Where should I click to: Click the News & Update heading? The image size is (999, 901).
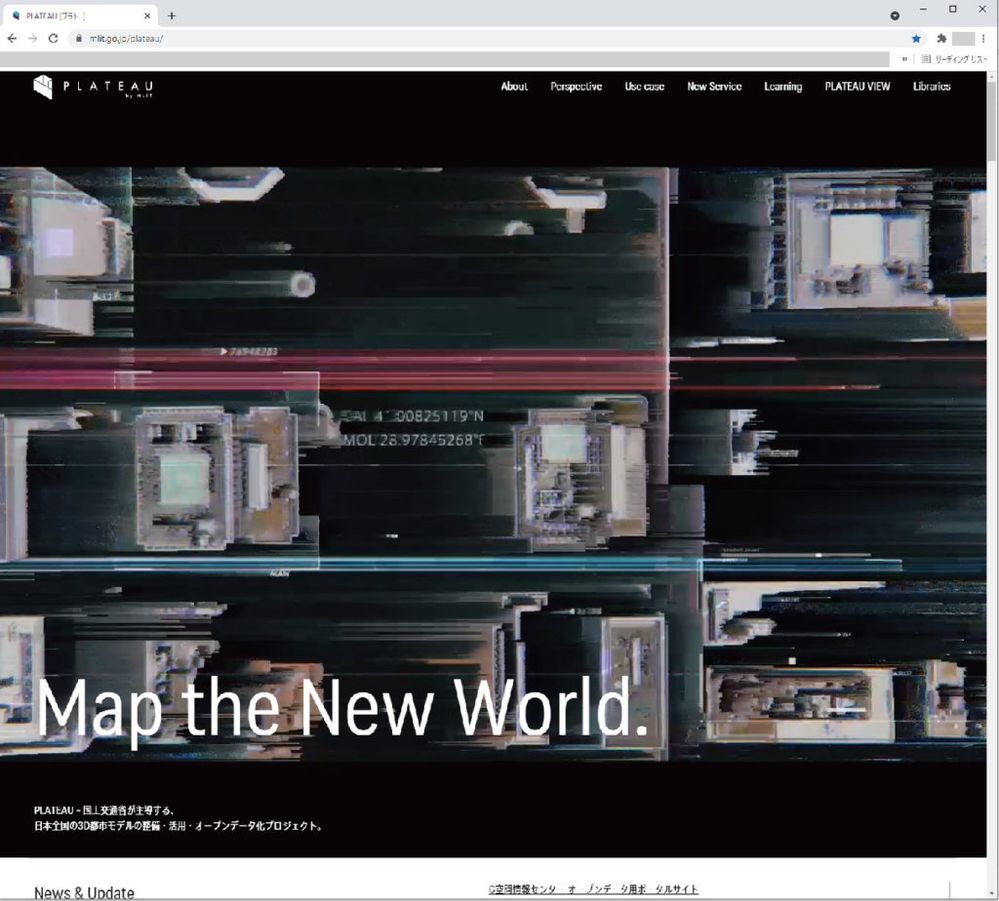pyautogui.click(x=84, y=892)
